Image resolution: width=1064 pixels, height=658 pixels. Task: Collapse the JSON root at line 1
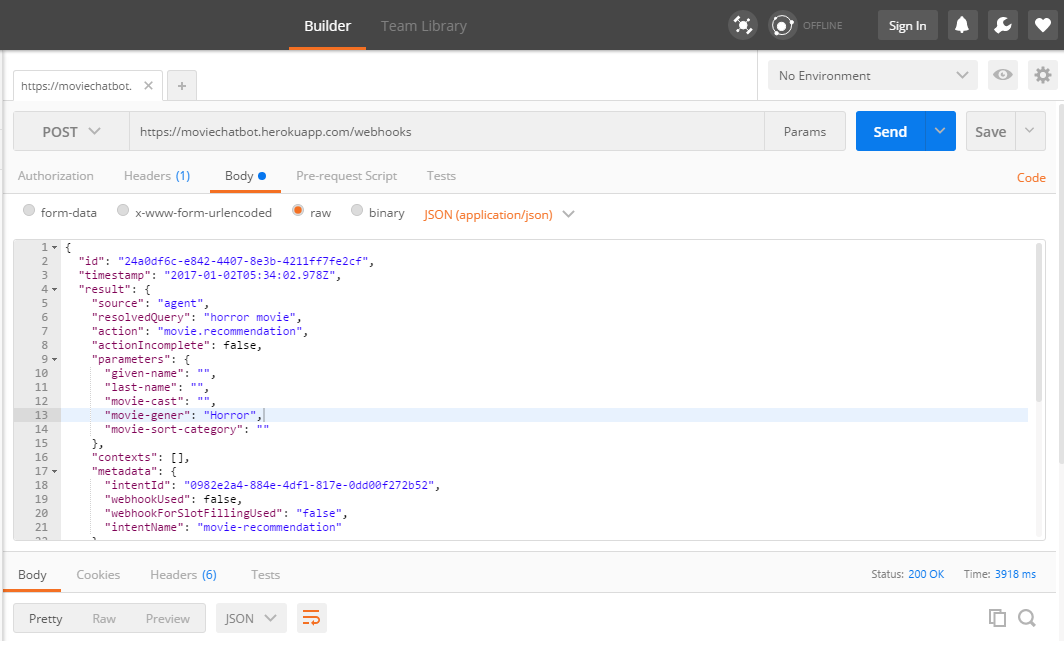pyautogui.click(x=54, y=248)
